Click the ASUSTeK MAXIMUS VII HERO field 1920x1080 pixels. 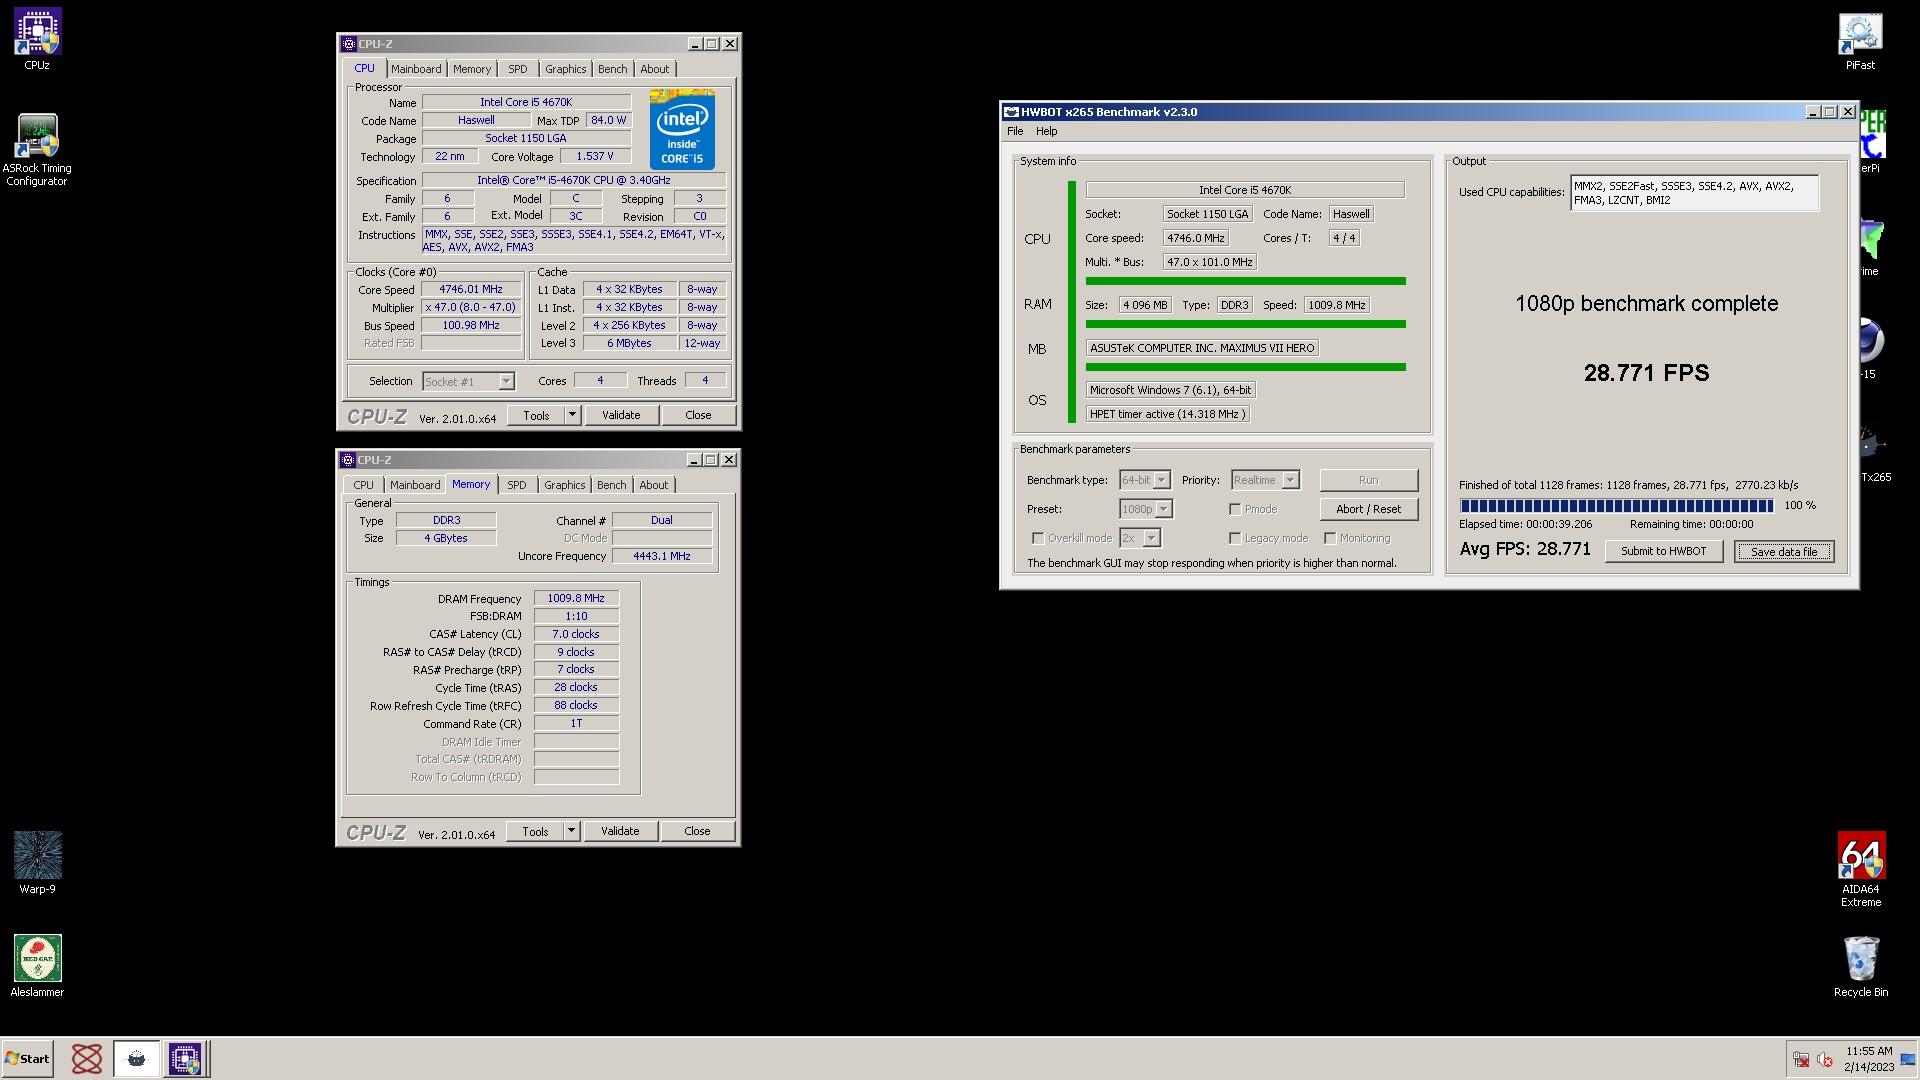click(x=1203, y=348)
